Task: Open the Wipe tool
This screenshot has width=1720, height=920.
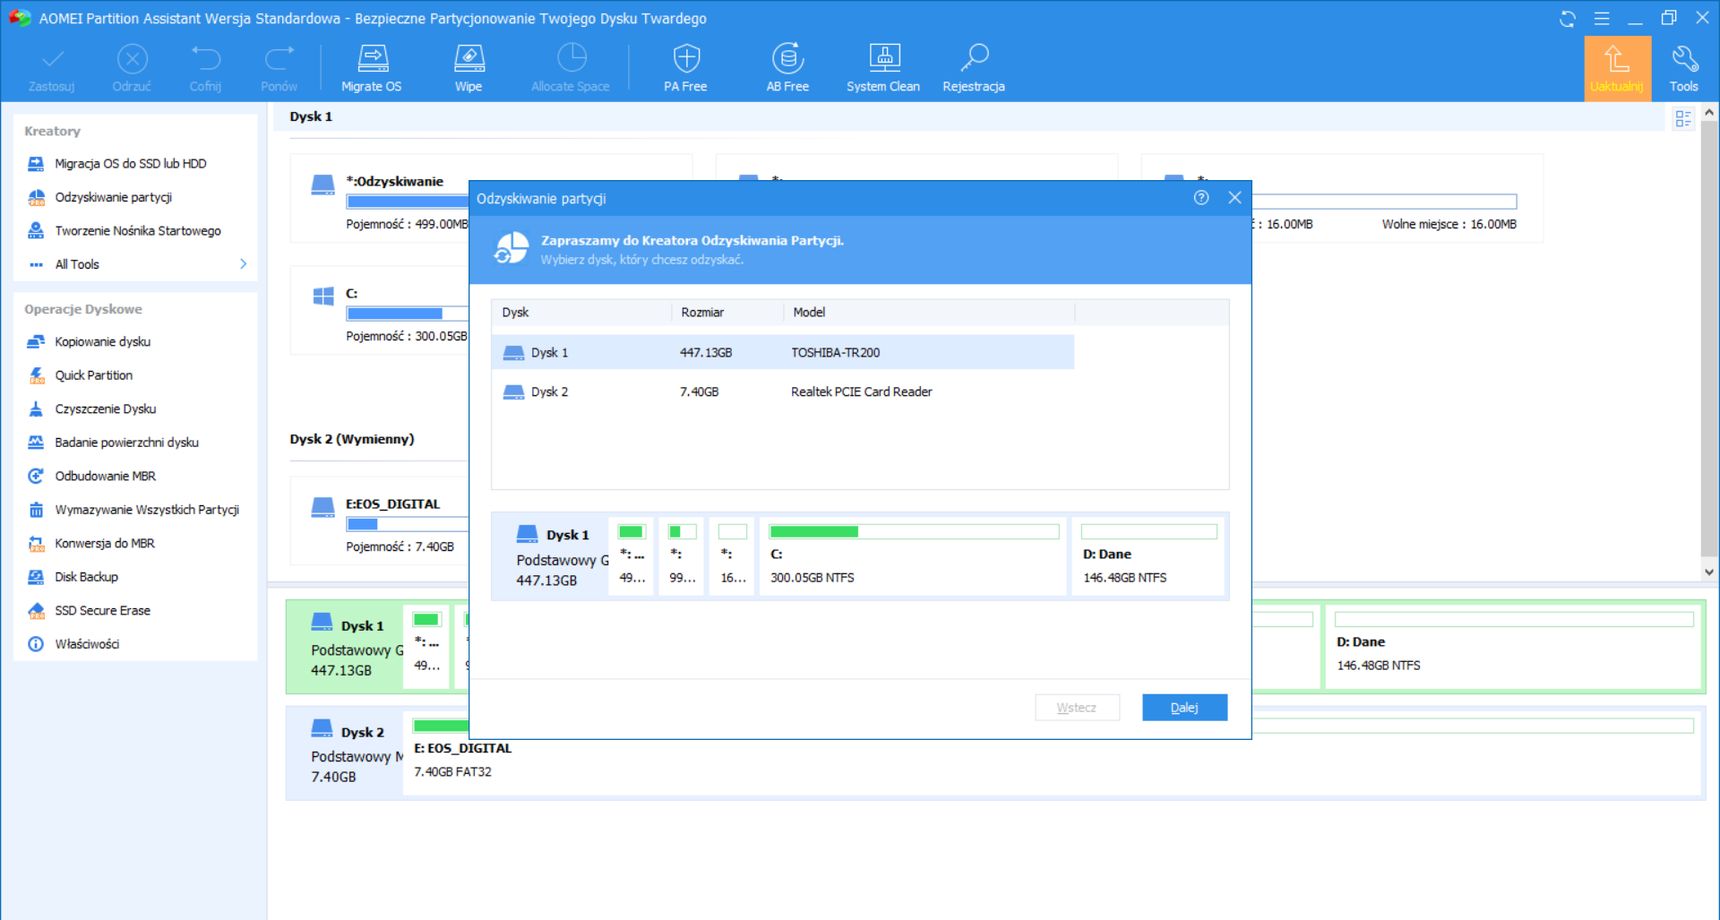Action: [x=469, y=68]
